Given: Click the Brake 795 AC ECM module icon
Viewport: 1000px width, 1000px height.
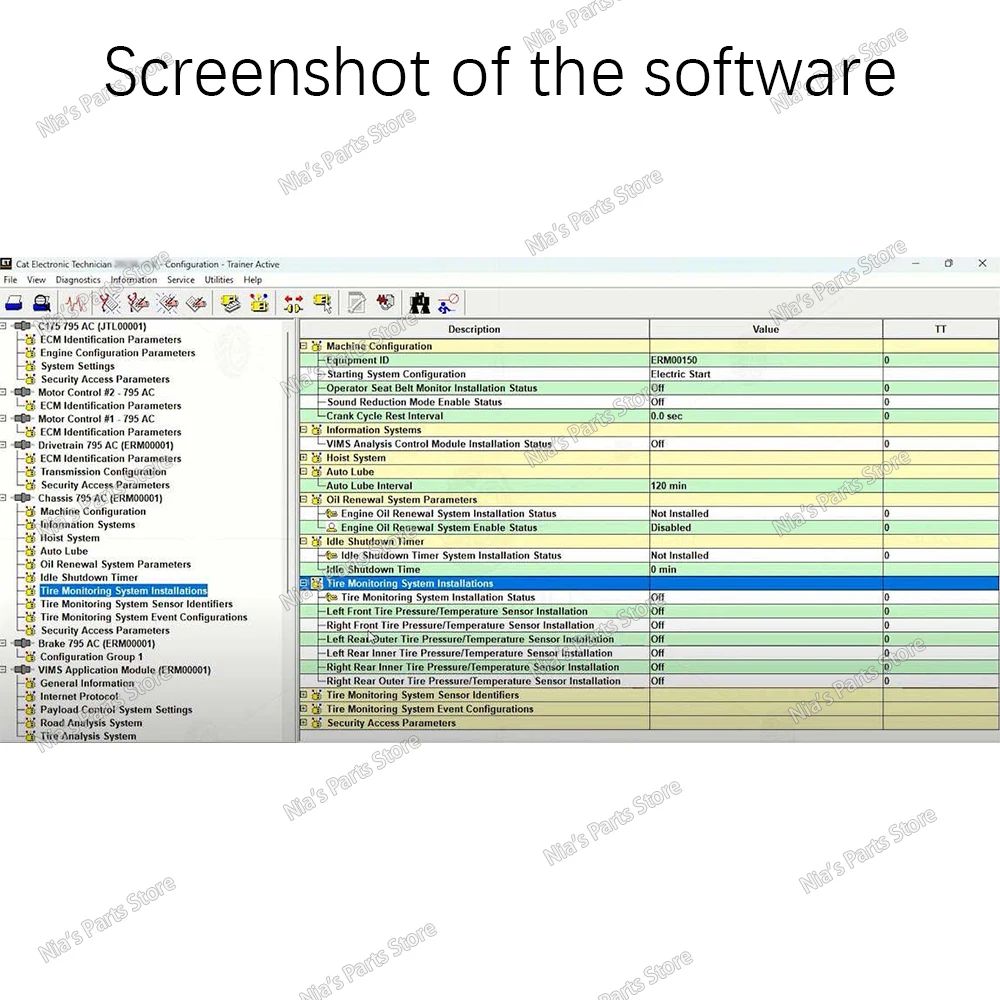Looking at the screenshot, I should (22, 643).
